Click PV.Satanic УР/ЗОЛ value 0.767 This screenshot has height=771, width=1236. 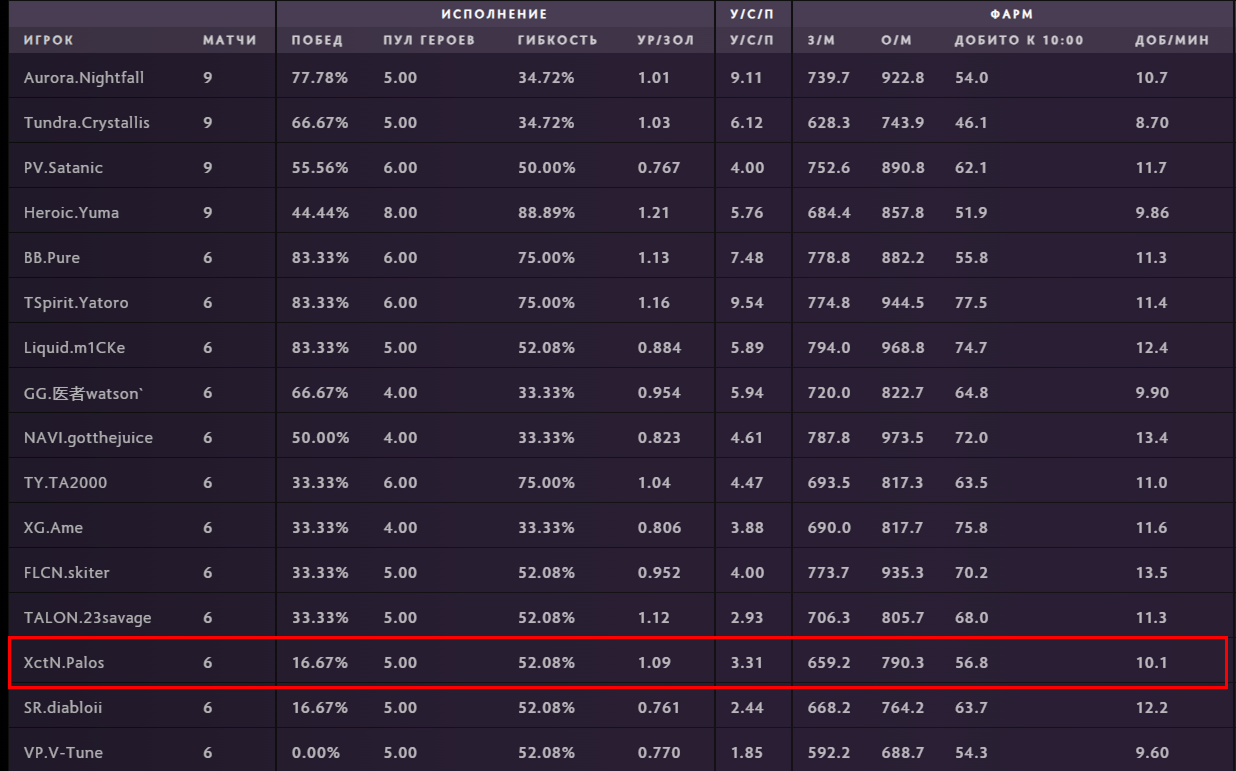(659, 167)
